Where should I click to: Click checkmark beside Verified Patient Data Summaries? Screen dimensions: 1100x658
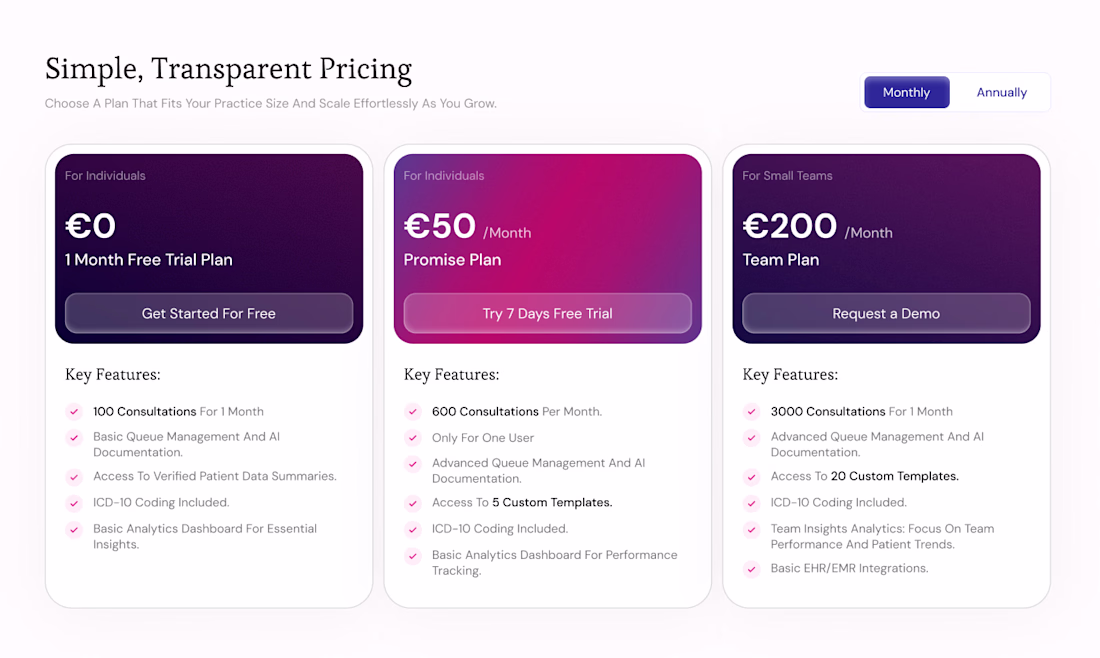coord(74,477)
